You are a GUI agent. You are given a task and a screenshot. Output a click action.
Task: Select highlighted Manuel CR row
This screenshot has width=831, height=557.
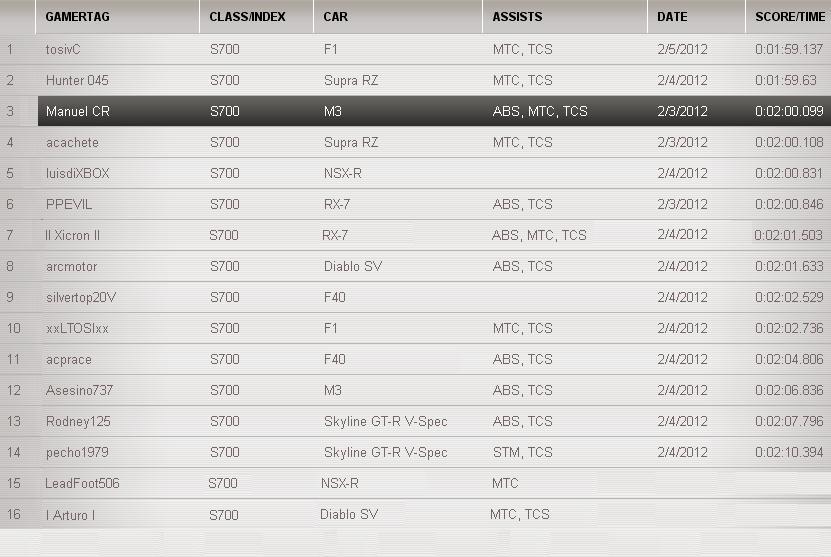coord(78,111)
